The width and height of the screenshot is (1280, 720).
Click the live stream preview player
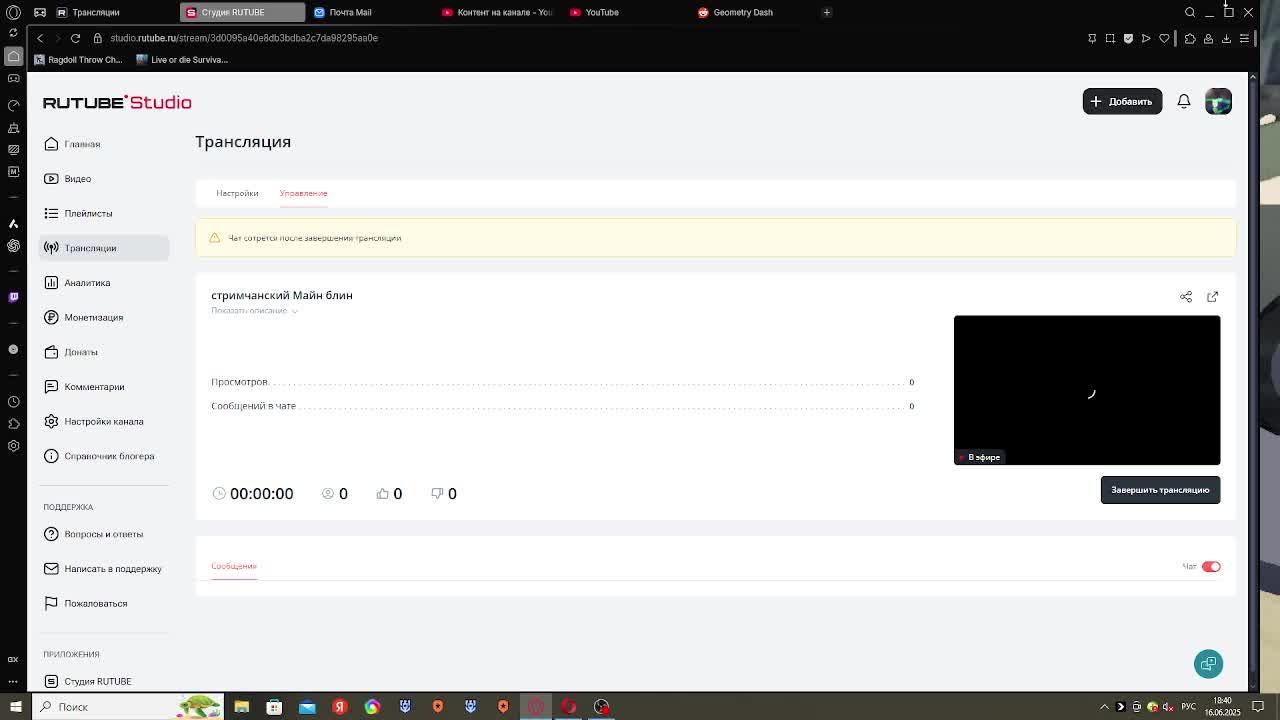pos(1087,390)
